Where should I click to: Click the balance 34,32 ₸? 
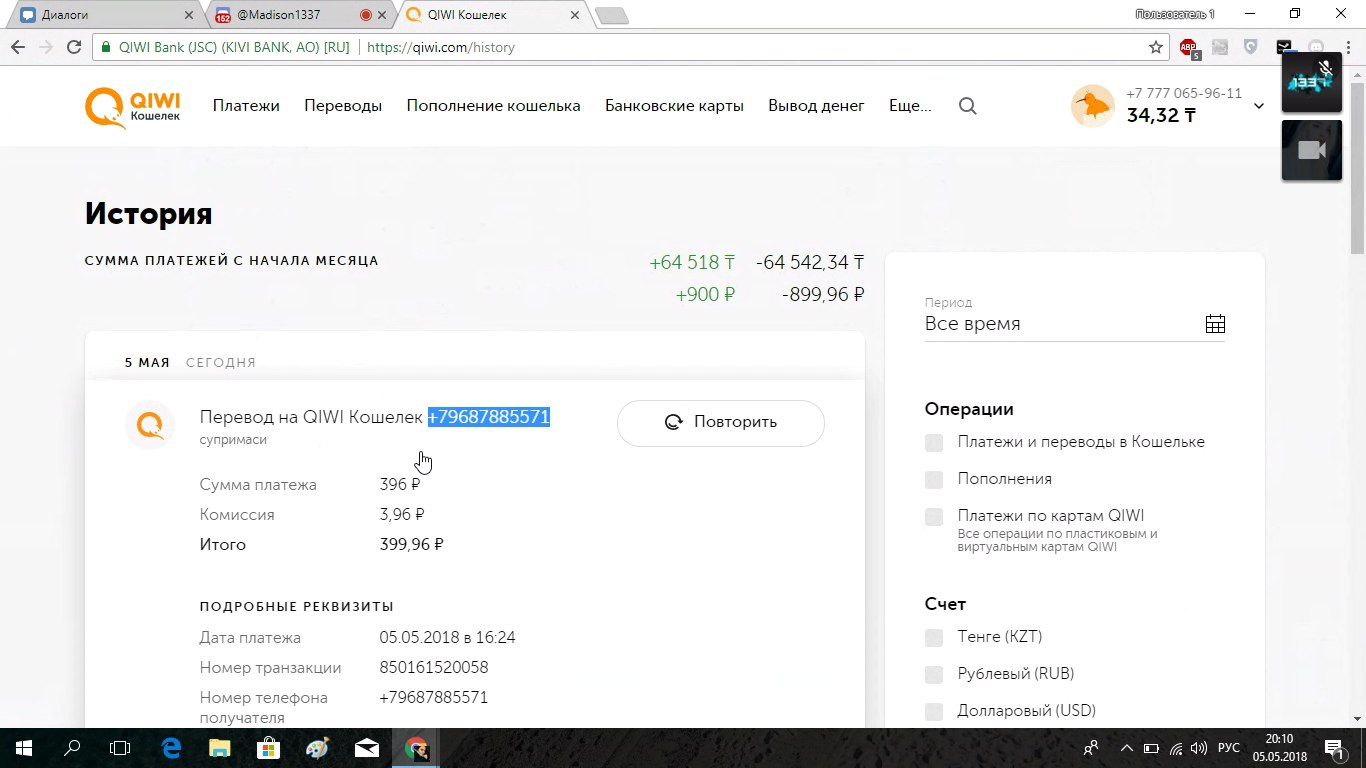[1161, 116]
